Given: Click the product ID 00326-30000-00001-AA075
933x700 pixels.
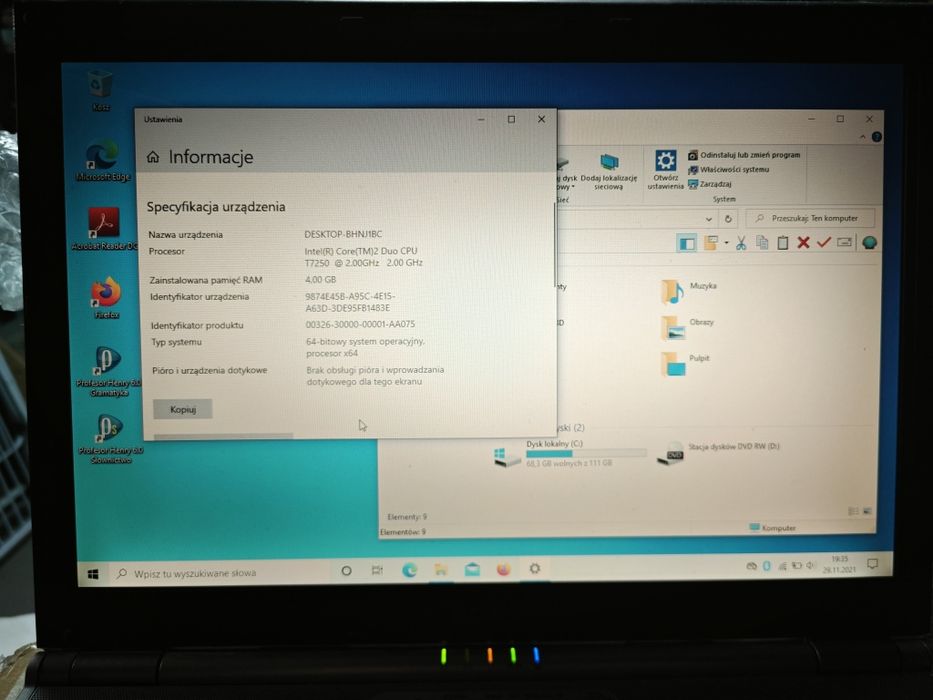Looking at the screenshot, I should (360, 324).
